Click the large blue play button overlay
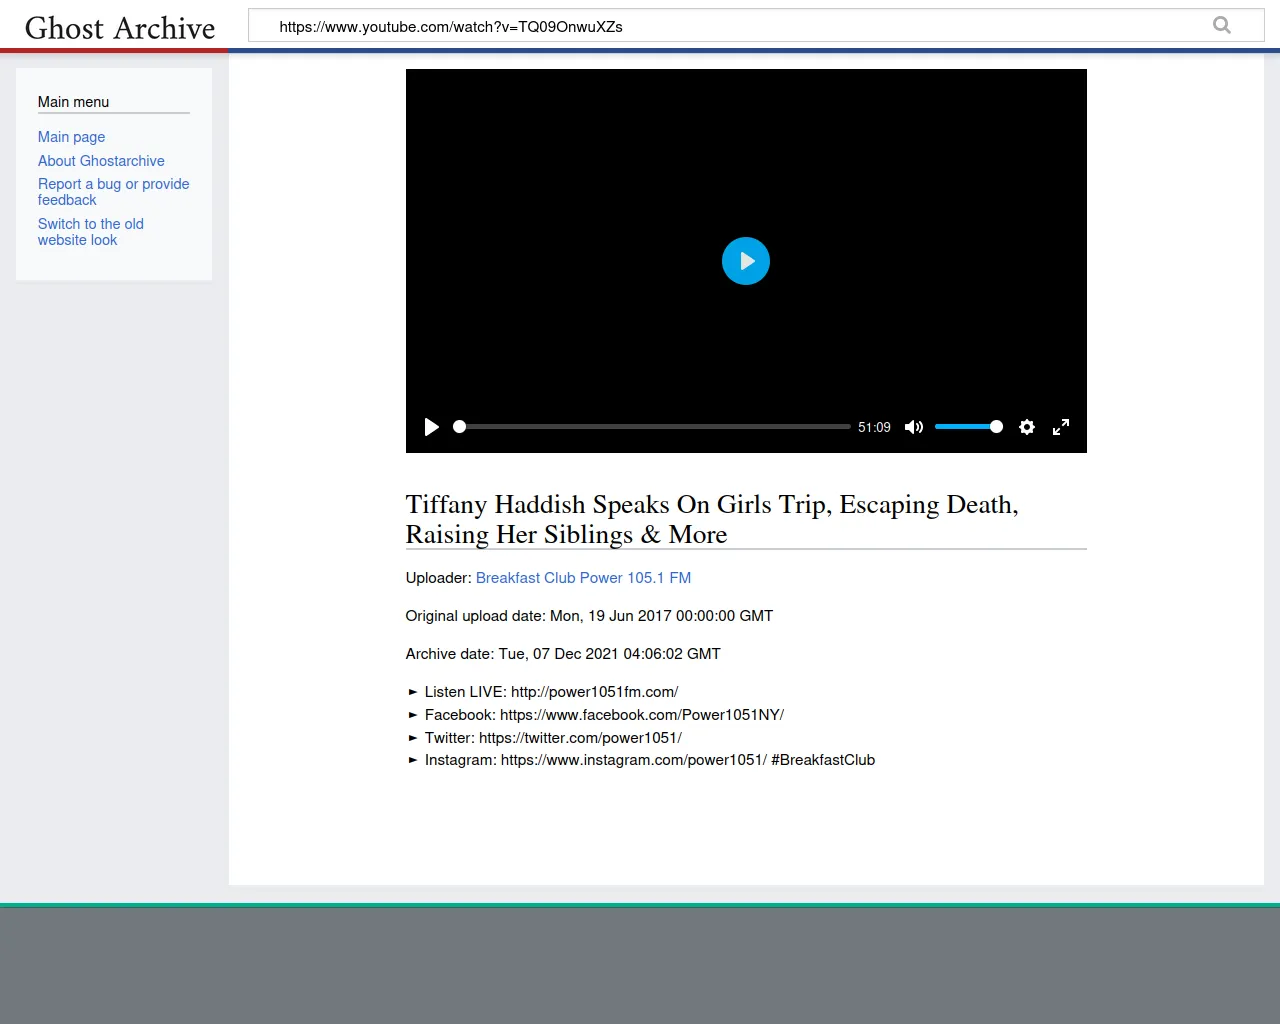Screen dimensions: 1280x1024 tap(745, 261)
